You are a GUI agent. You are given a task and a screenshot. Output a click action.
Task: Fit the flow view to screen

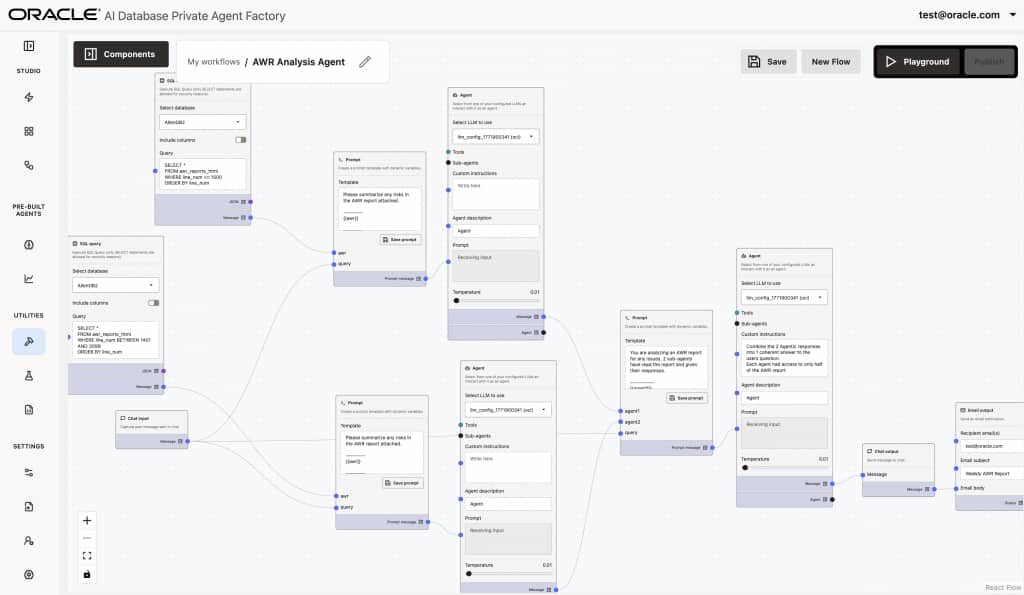pos(87,555)
